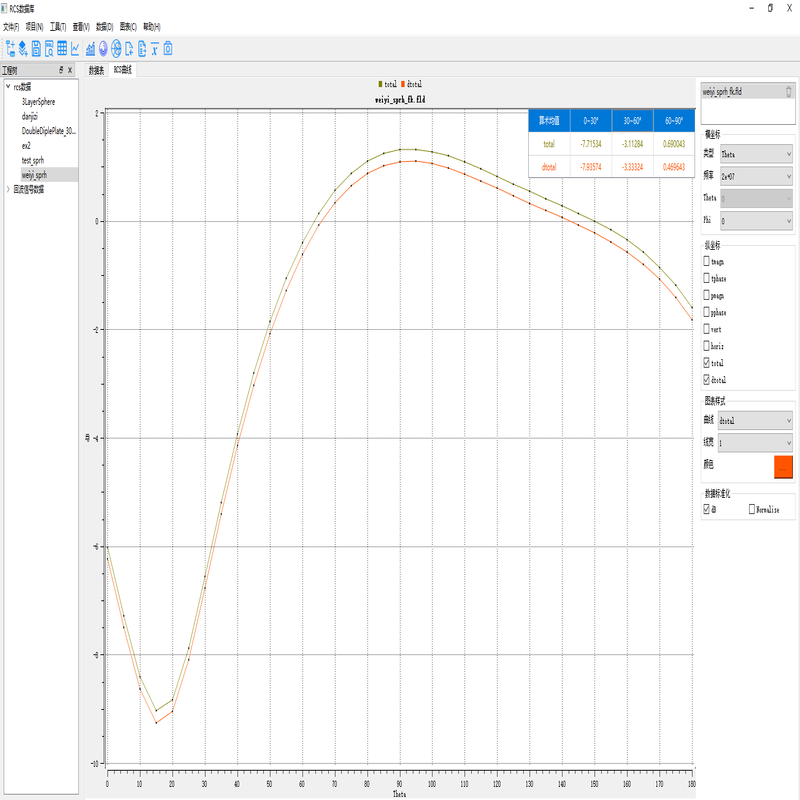The height and width of the screenshot is (800, 800).
Task: Click the project tree structure icon
Action: click(10, 48)
